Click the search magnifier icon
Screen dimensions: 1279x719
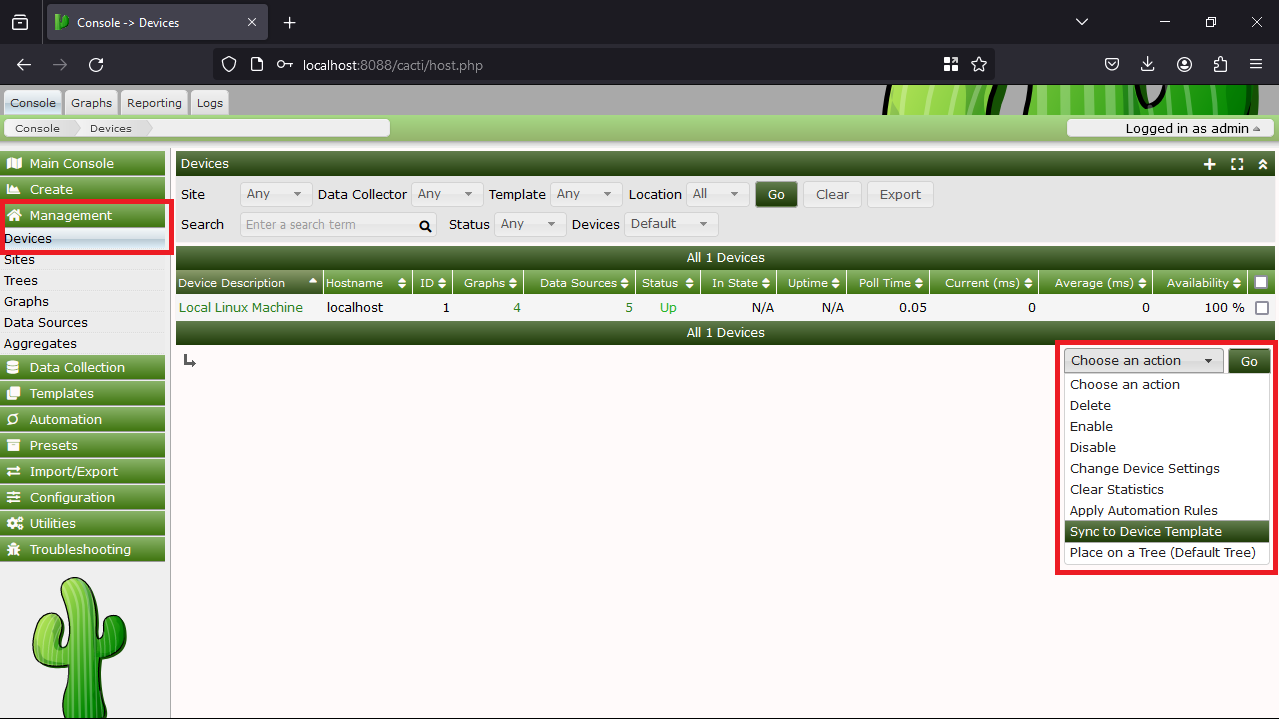tap(425, 225)
